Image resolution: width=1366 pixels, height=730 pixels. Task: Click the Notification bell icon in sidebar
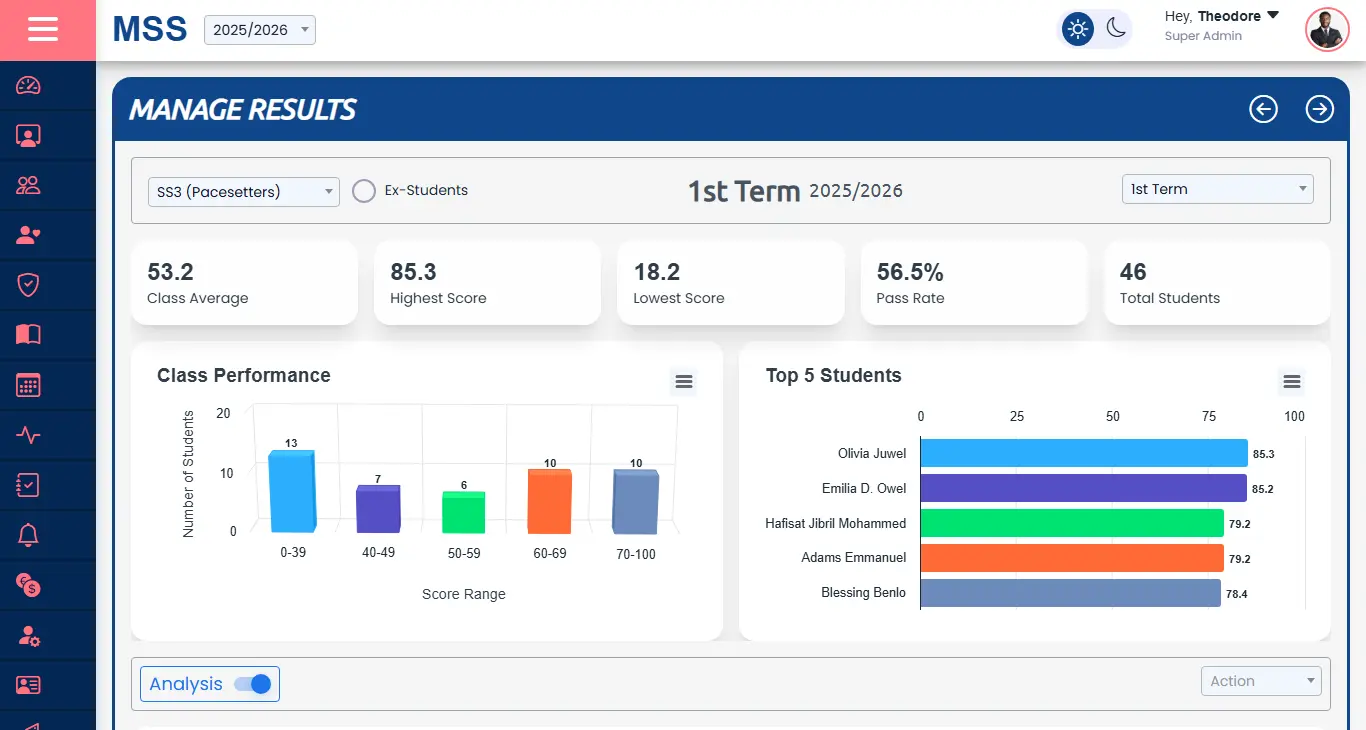tap(28, 535)
